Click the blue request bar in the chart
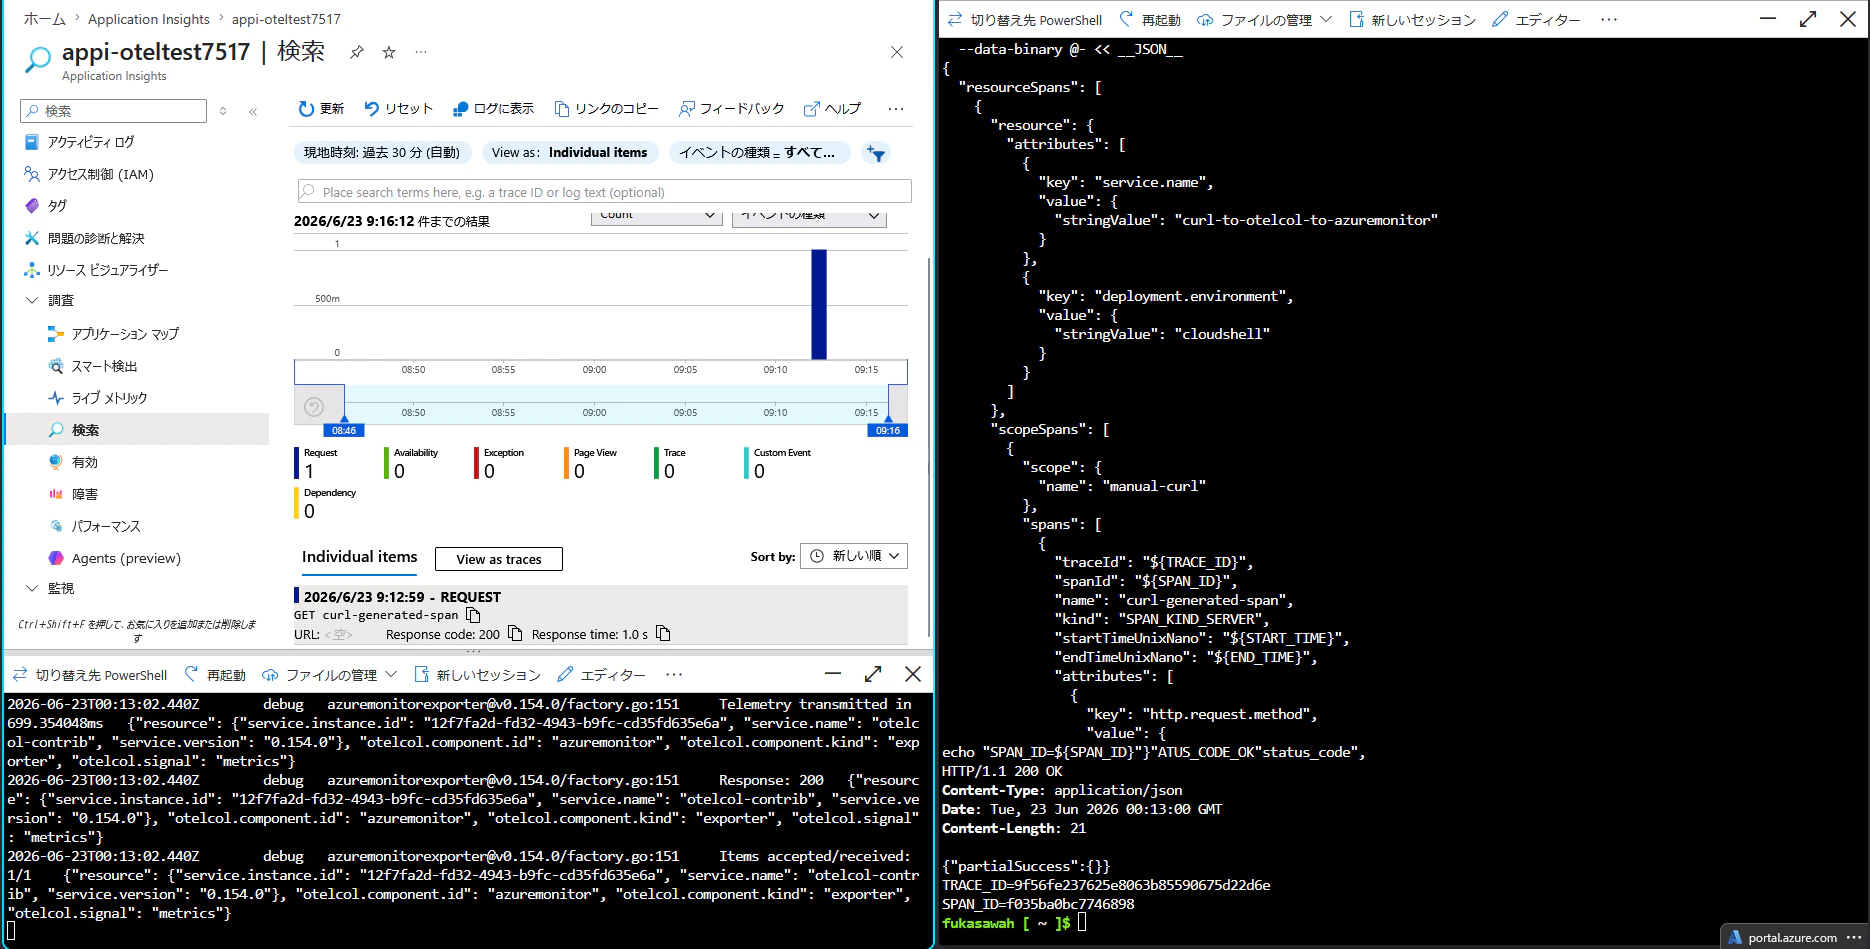Viewport: 1870px width, 949px height. tap(819, 304)
